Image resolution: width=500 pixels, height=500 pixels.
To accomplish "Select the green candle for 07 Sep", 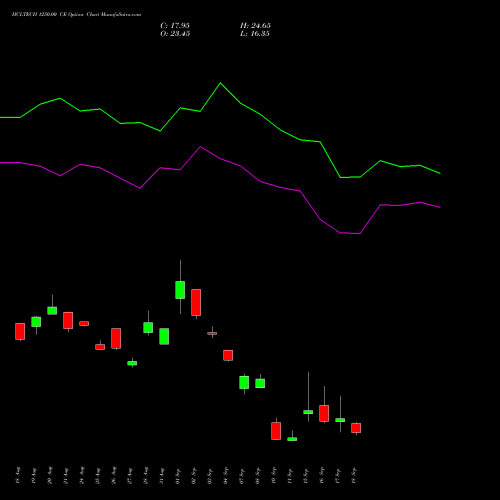I will point(244,382).
